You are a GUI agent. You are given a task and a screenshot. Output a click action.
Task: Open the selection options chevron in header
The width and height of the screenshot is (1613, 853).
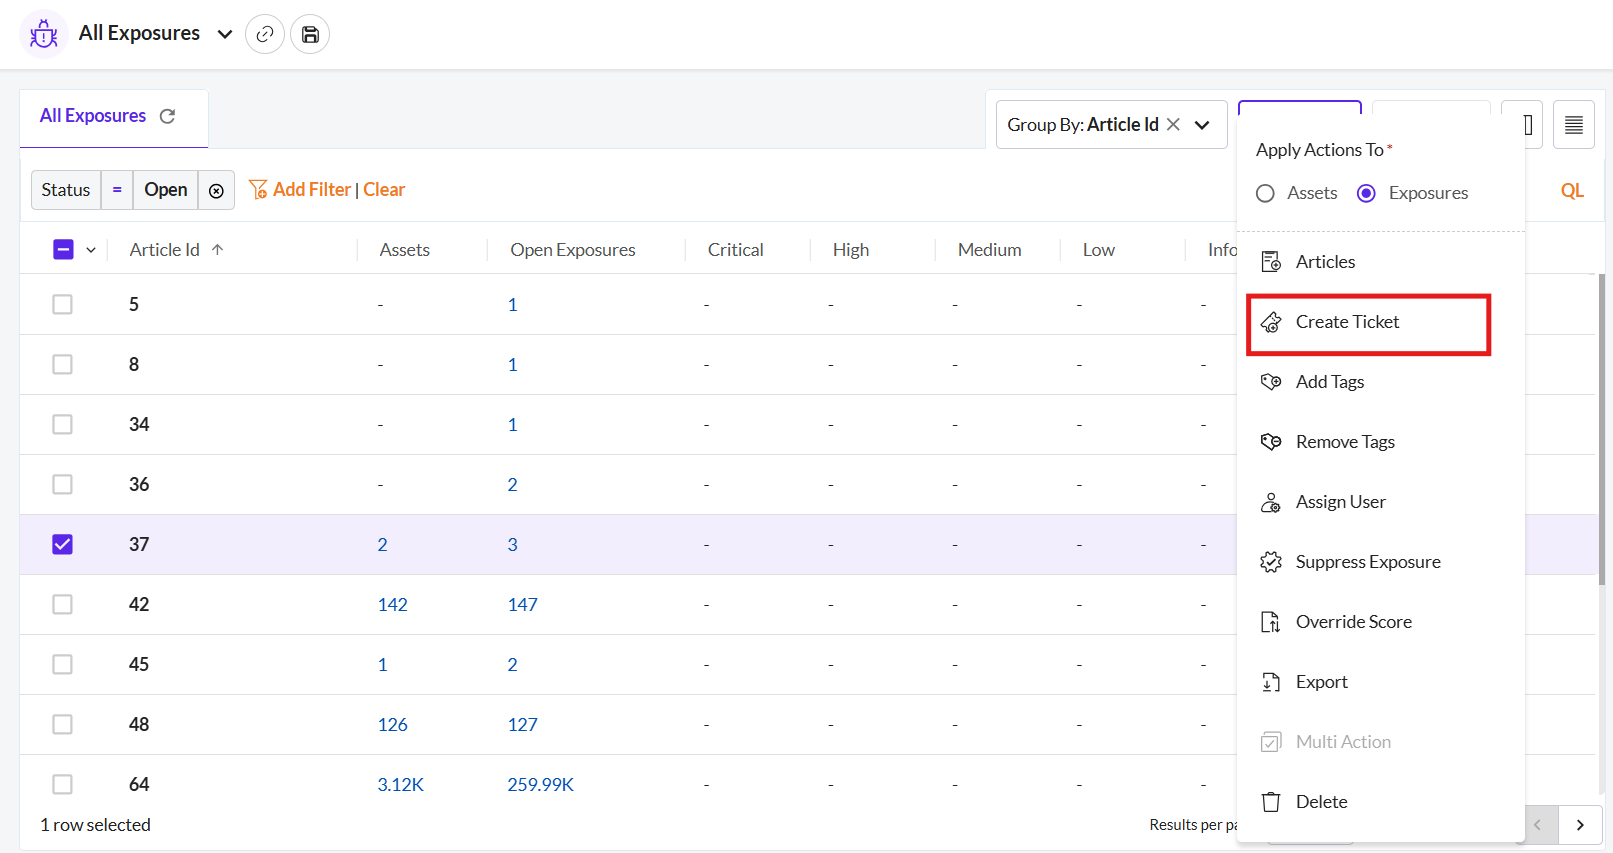(91, 250)
